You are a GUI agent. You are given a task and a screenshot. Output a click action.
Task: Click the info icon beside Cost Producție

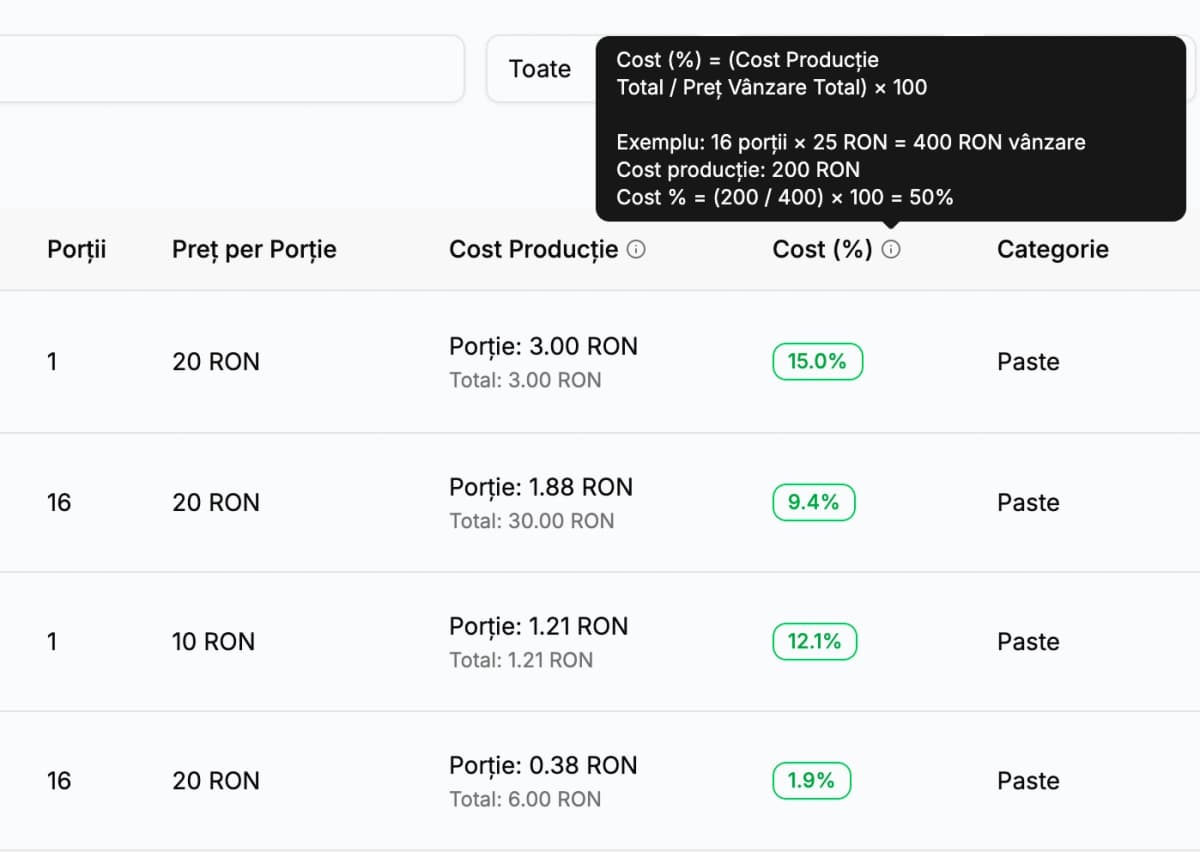tap(636, 250)
